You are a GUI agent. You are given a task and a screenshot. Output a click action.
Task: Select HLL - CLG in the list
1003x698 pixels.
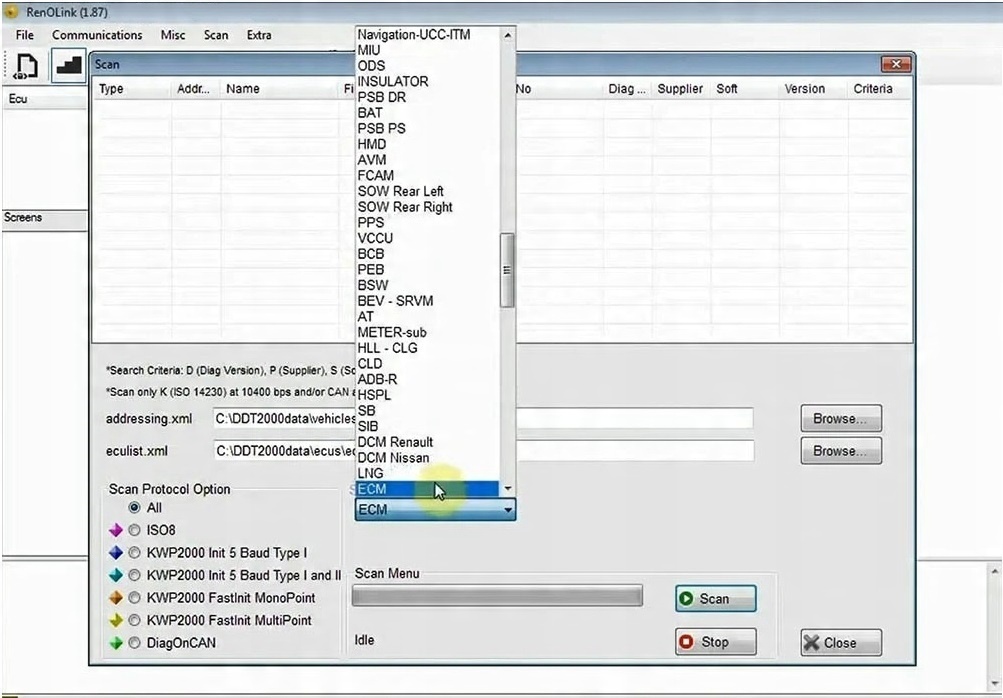tap(427, 348)
